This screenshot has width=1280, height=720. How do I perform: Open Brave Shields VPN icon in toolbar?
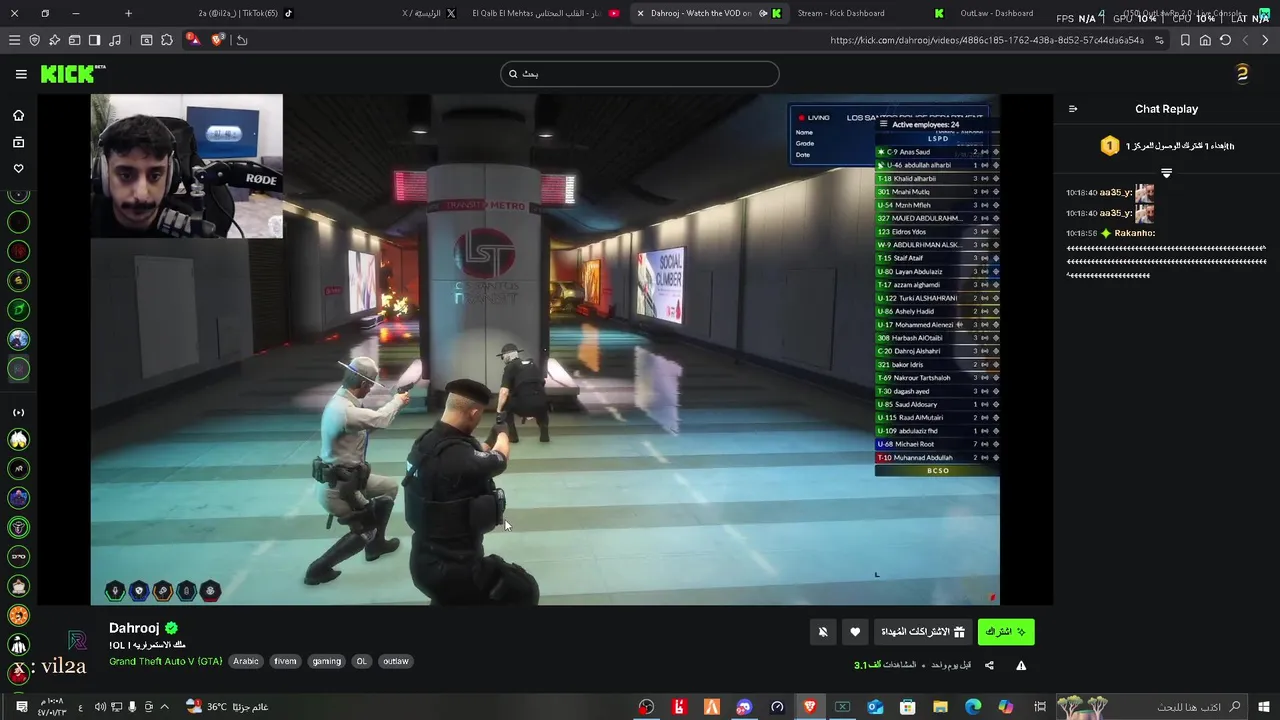click(x=34, y=40)
